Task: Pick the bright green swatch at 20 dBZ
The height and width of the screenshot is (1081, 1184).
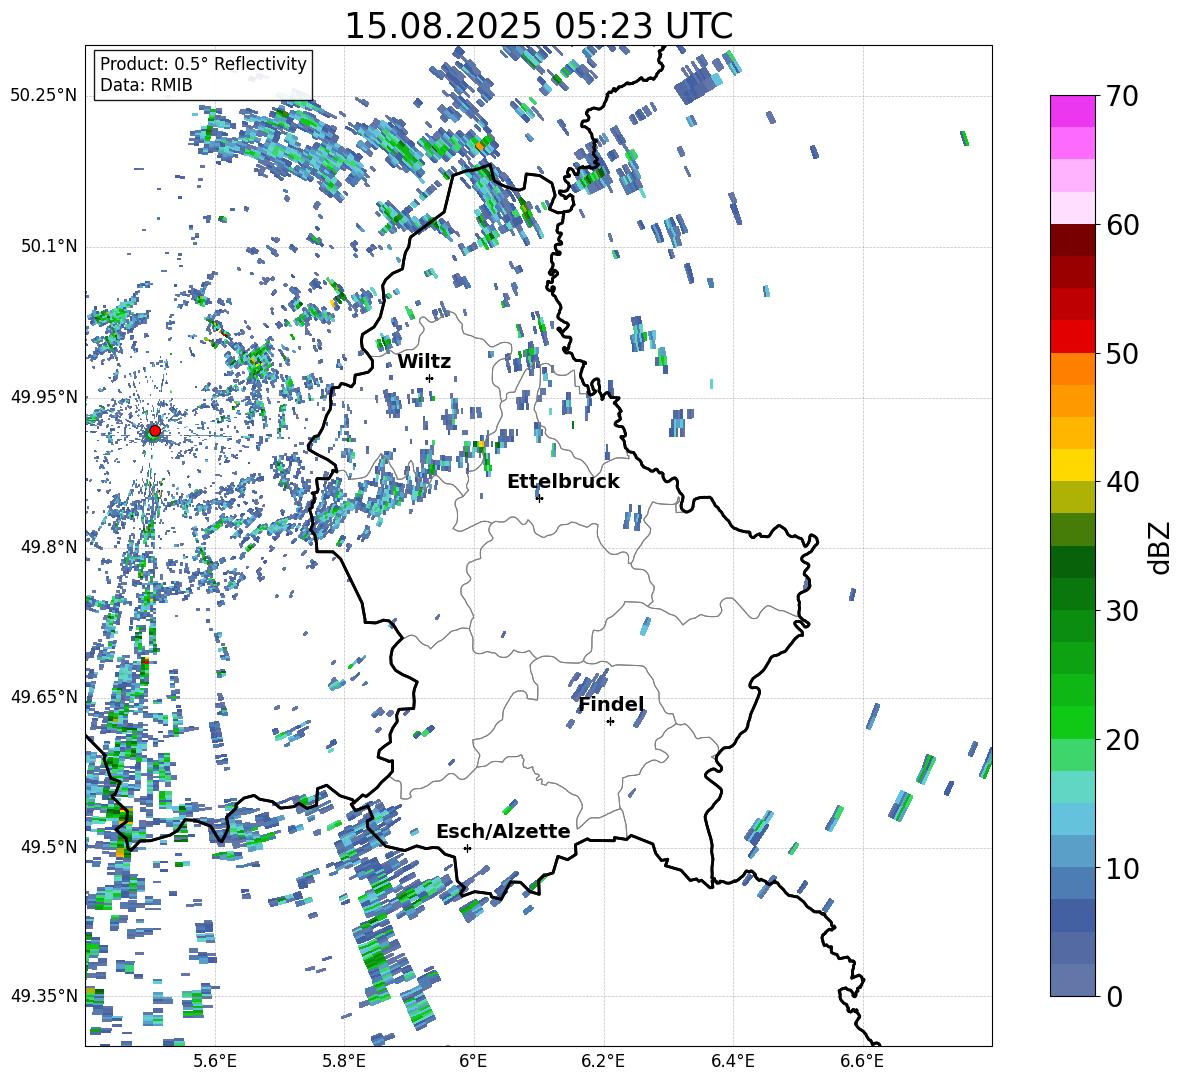Action: [1073, 722]
